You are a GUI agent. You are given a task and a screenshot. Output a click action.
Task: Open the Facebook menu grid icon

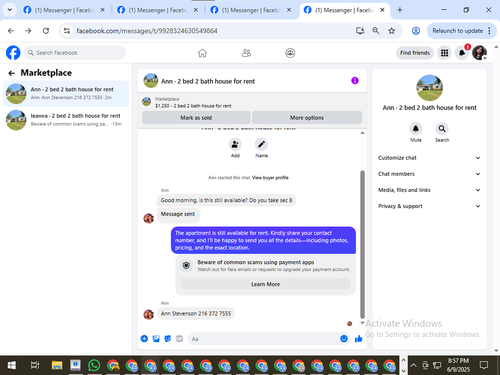click(x=444, y=53)
